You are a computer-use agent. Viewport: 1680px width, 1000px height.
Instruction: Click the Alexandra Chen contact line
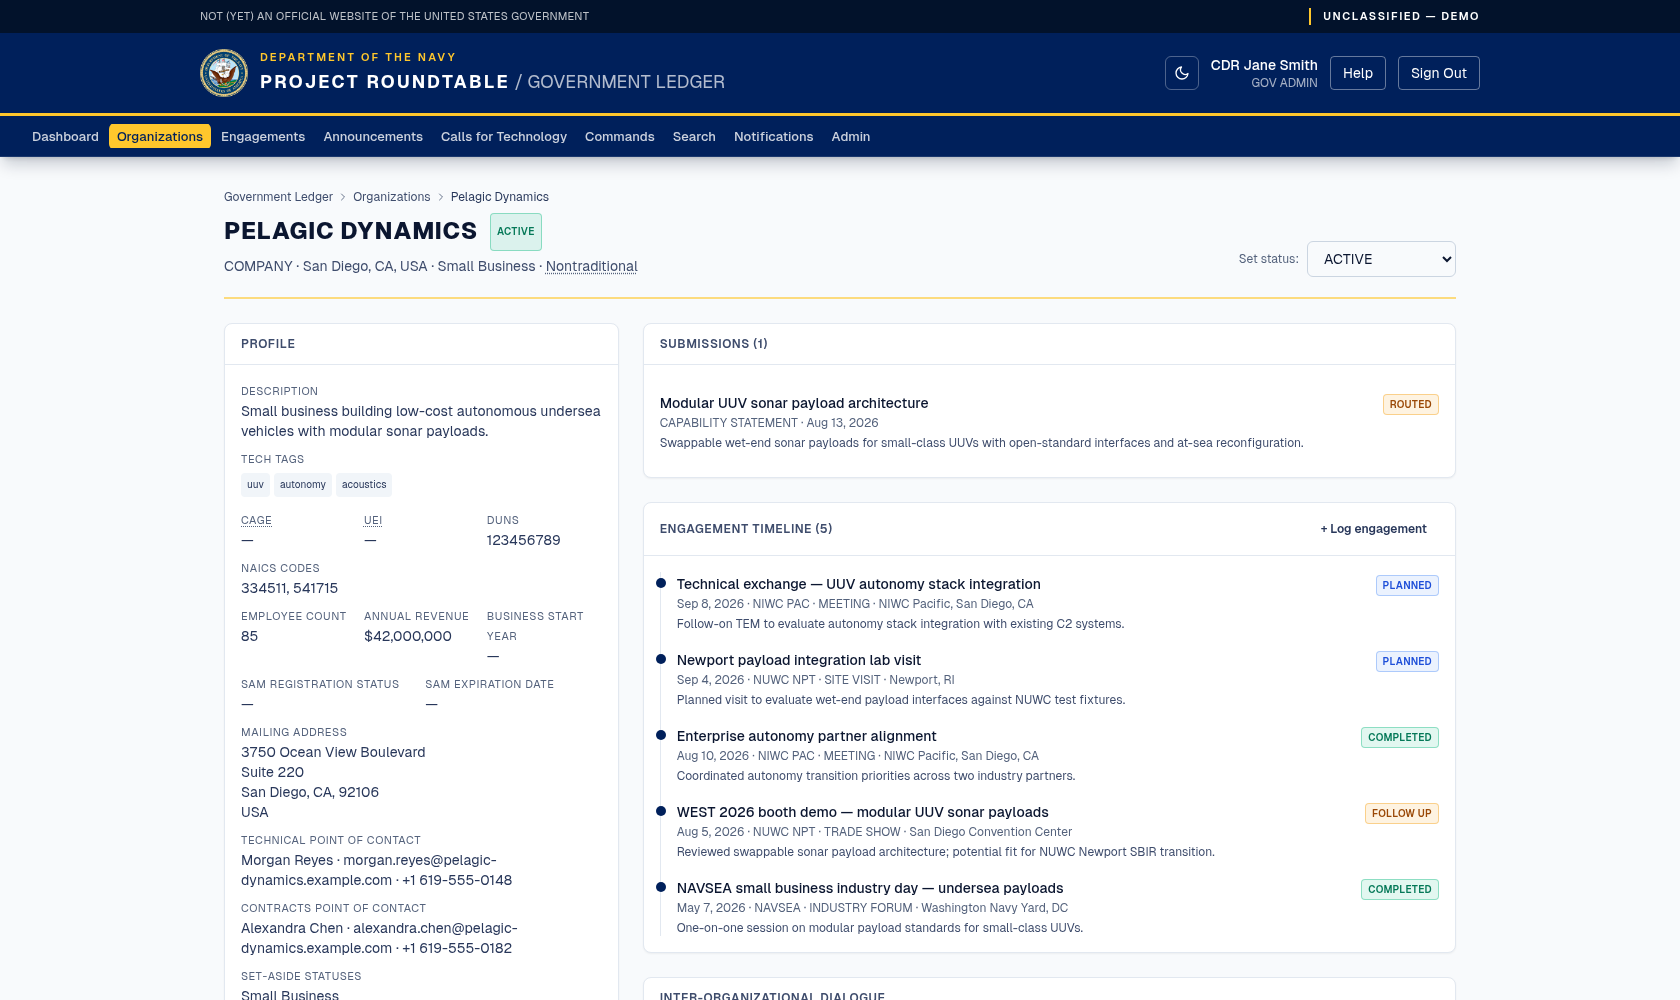(x=379, y=938)
